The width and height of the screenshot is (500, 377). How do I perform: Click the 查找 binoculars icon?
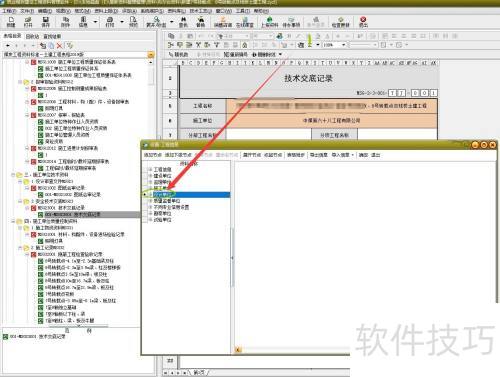[x=183, y=22]
